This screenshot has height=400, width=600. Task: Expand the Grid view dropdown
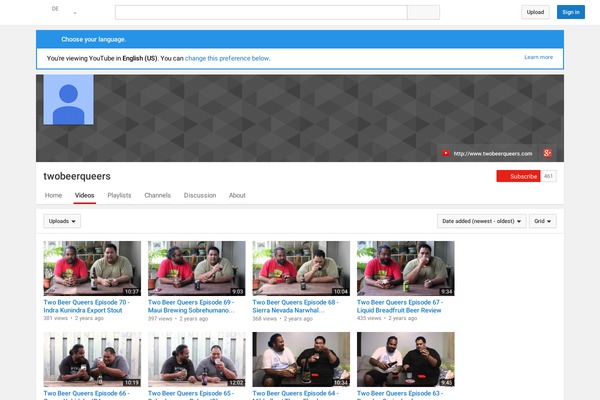tap(543, 221)
